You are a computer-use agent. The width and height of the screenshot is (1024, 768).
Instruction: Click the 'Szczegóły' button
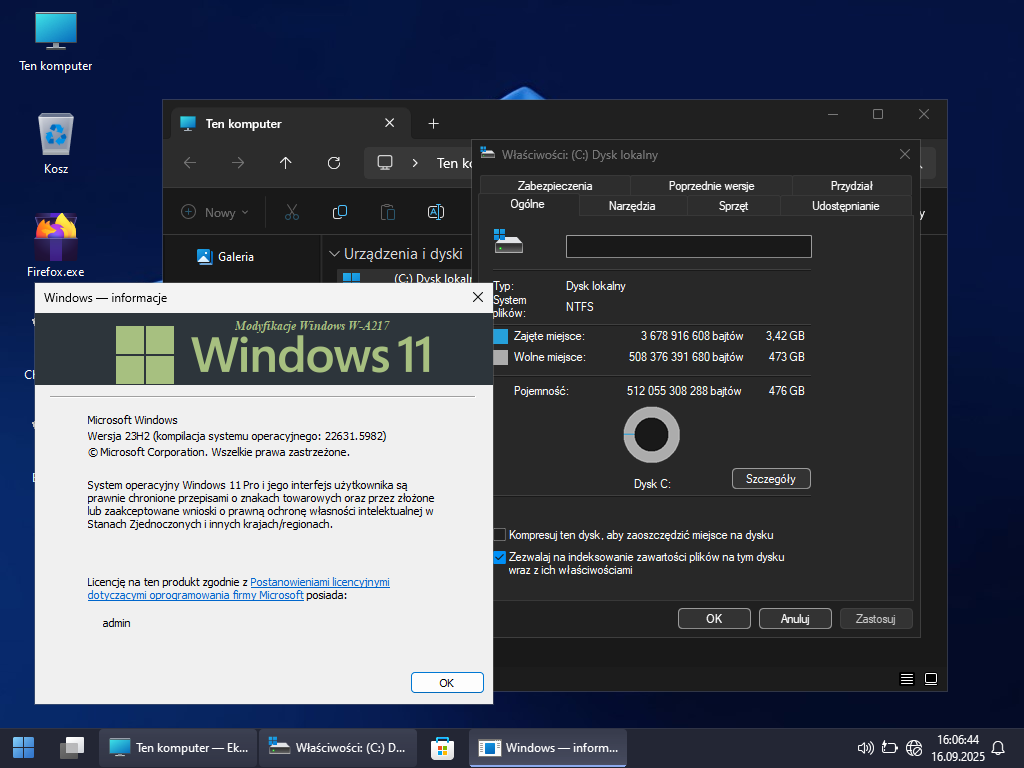click(x=770, y=479)
